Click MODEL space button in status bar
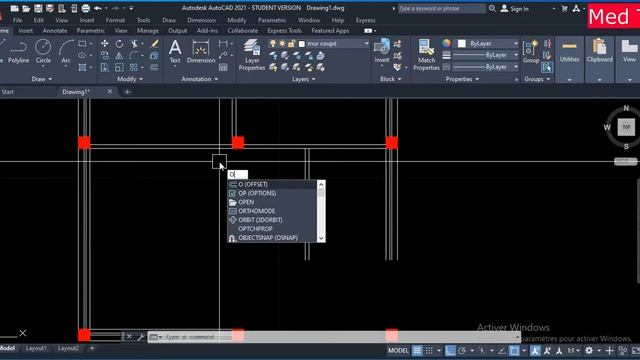The image size is (640, 360). (398, 351)
